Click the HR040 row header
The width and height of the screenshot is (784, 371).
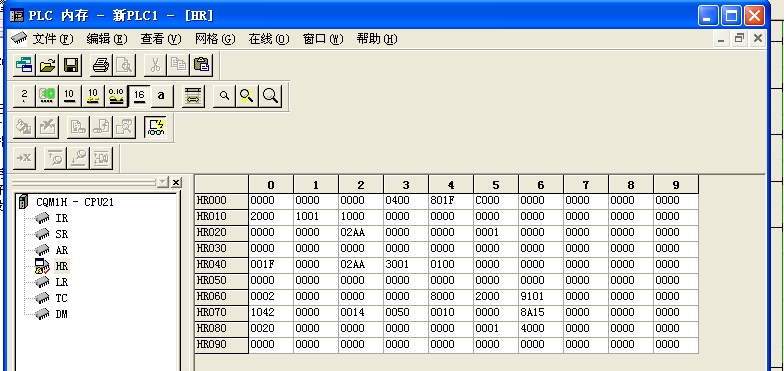tap(222, 264)
